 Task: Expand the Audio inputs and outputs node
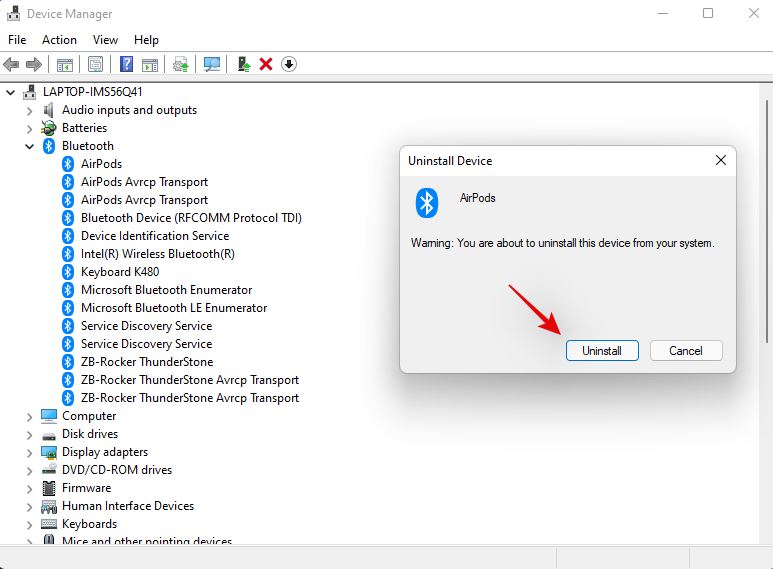tap(29, 110)
